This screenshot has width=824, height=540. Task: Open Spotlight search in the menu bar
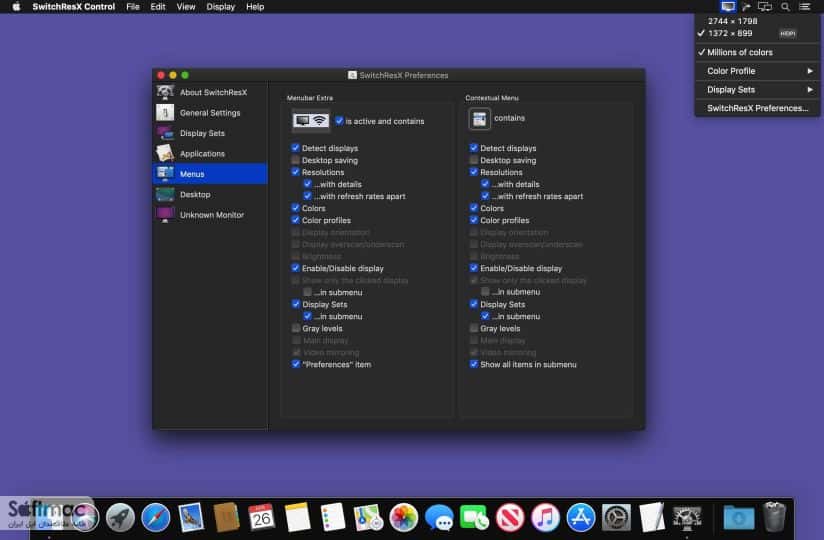click(x=785, y=7)
